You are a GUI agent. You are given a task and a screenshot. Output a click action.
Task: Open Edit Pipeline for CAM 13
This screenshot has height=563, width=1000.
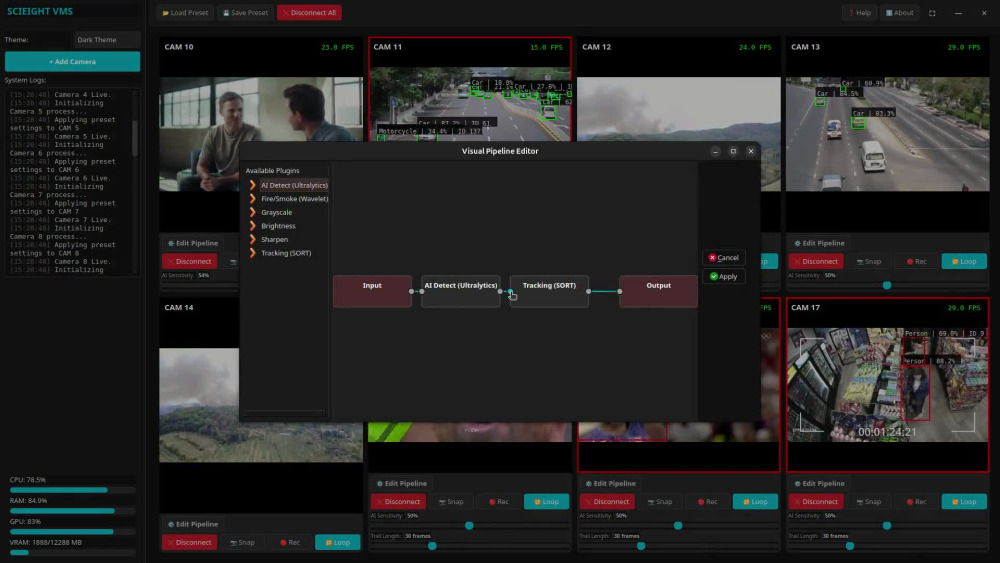pos(820,243)
